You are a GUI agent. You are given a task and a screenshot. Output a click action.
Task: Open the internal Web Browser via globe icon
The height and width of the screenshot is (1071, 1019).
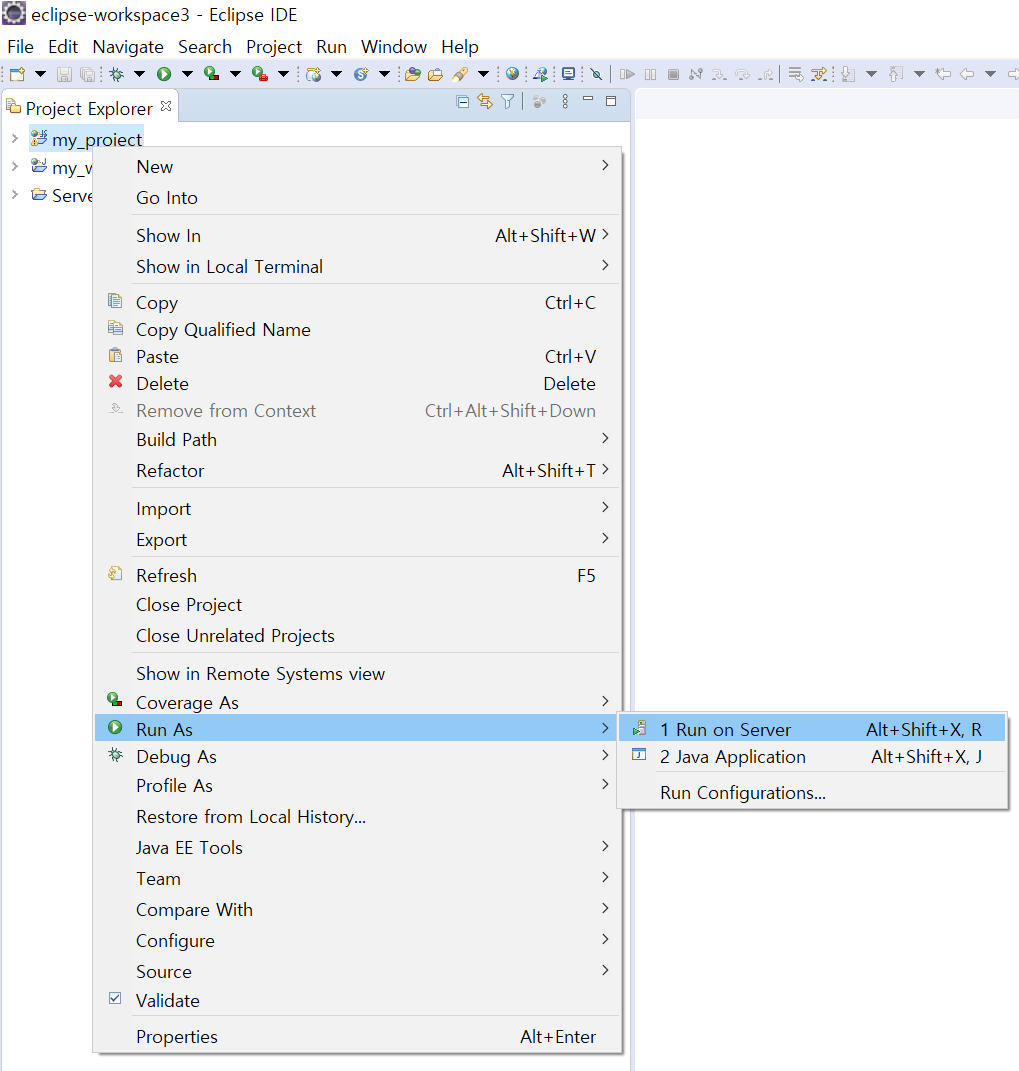pos(512,73)
